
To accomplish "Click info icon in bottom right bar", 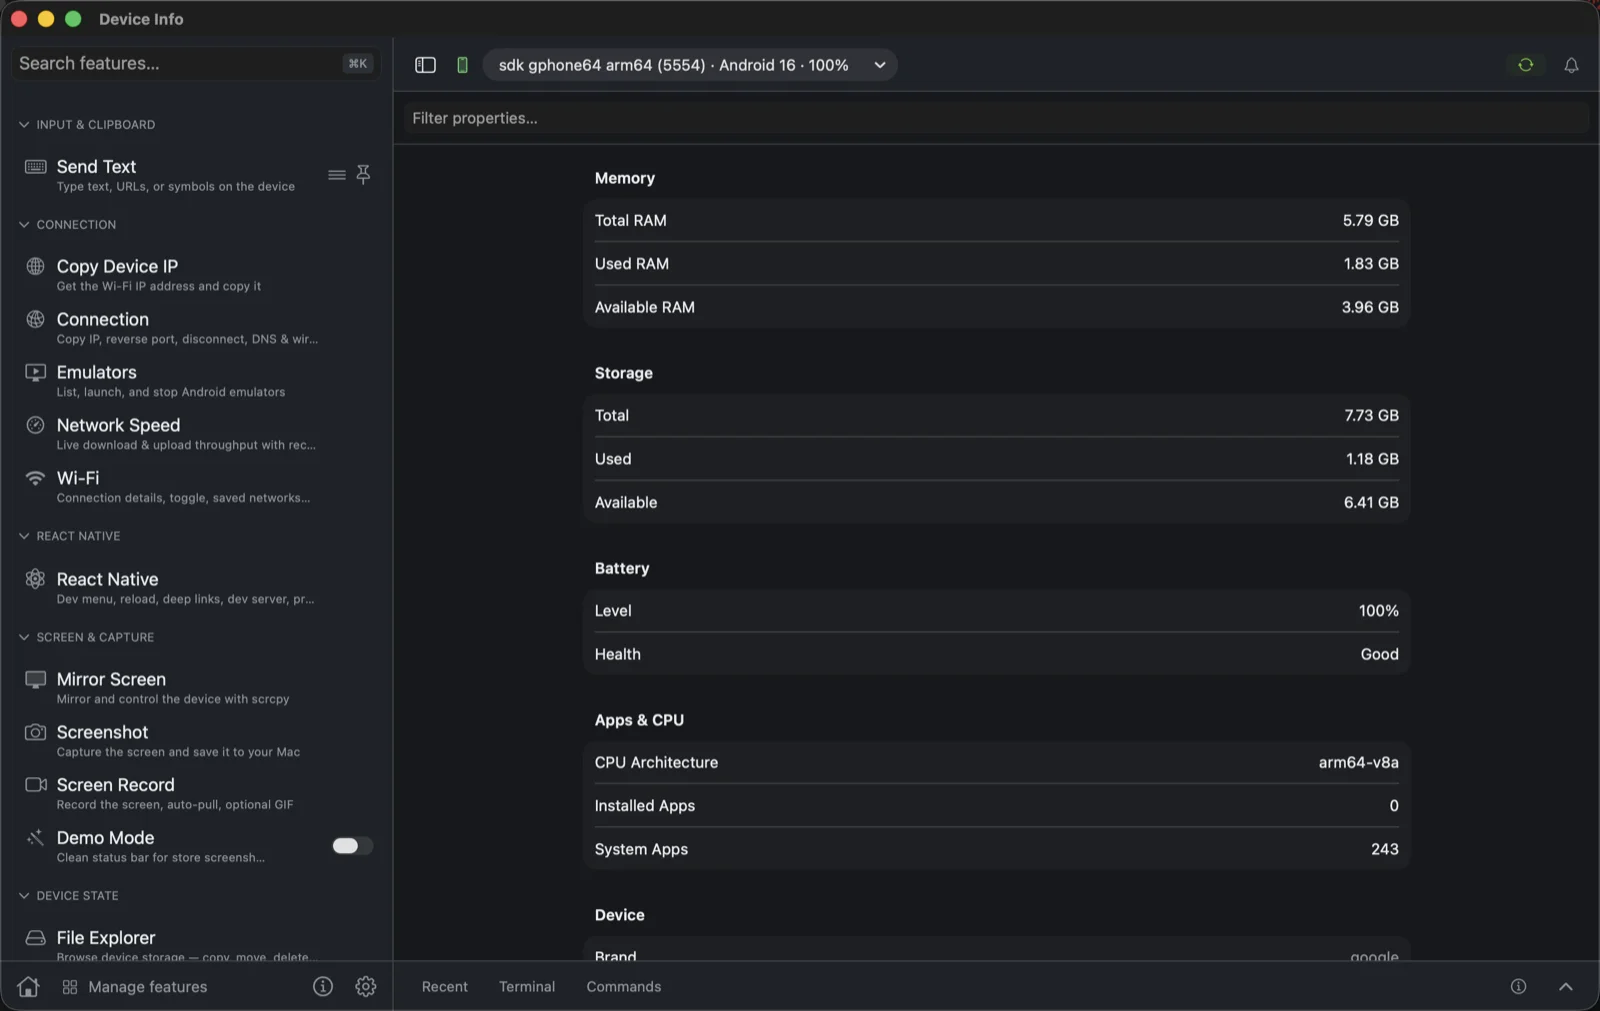I will [x=1518, y=987].
